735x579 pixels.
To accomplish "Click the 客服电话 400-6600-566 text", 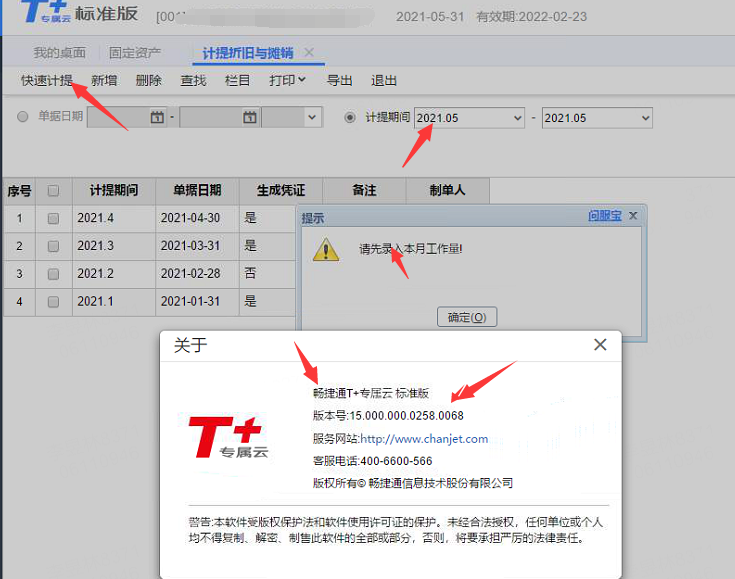I will pyautogui.click(x=373, y=461).
